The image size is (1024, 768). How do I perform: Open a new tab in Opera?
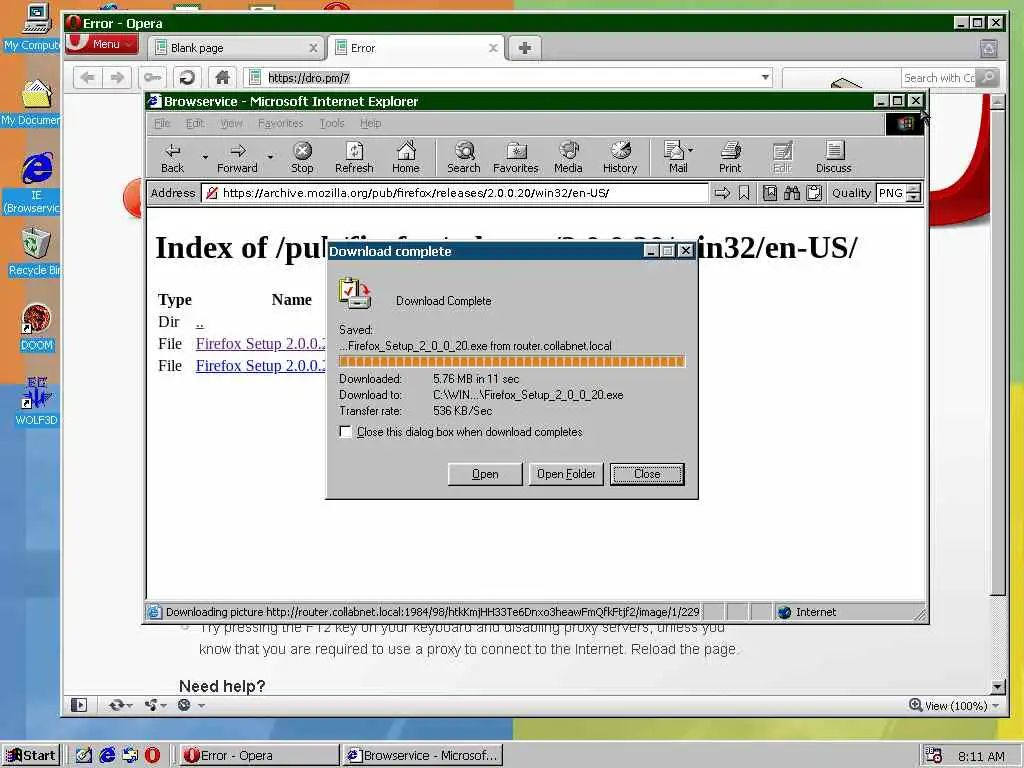pyautogui.click(x=524, y=48)
